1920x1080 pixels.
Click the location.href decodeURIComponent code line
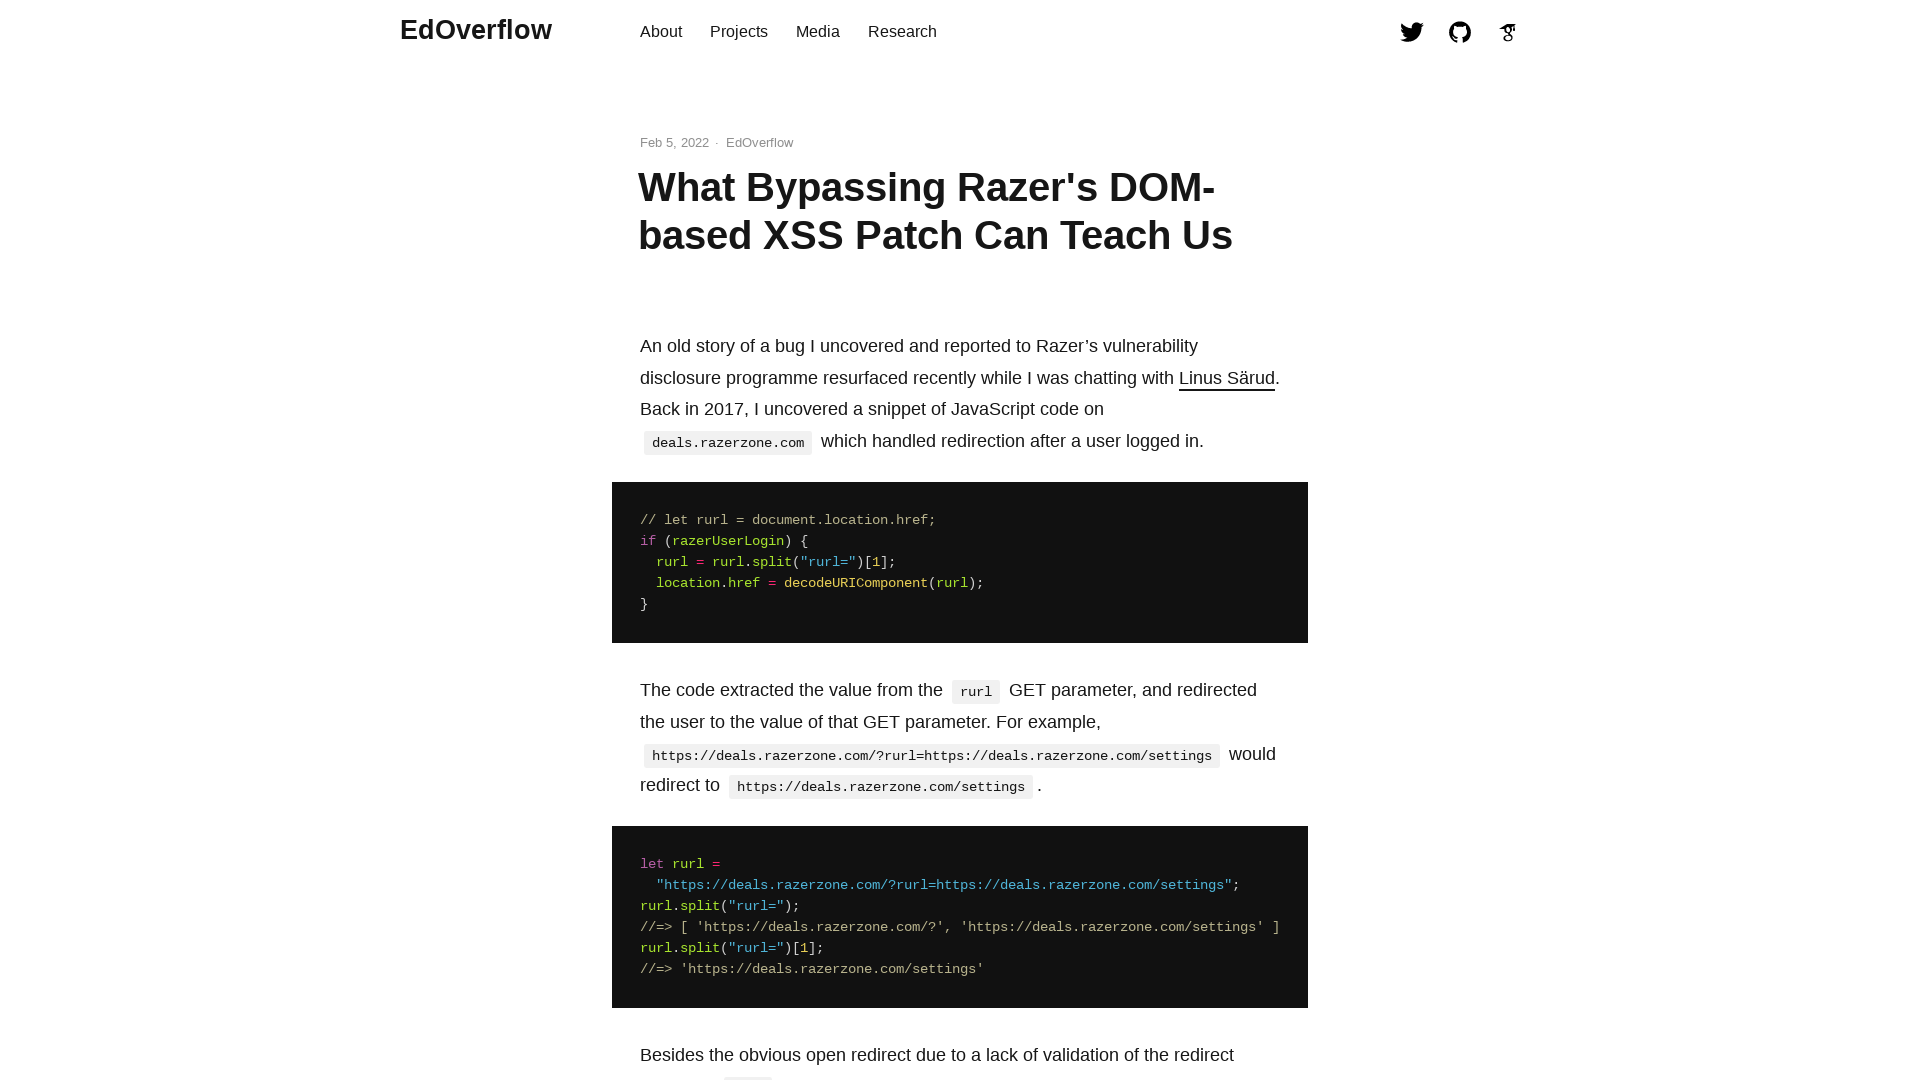(x=820, y=583)
